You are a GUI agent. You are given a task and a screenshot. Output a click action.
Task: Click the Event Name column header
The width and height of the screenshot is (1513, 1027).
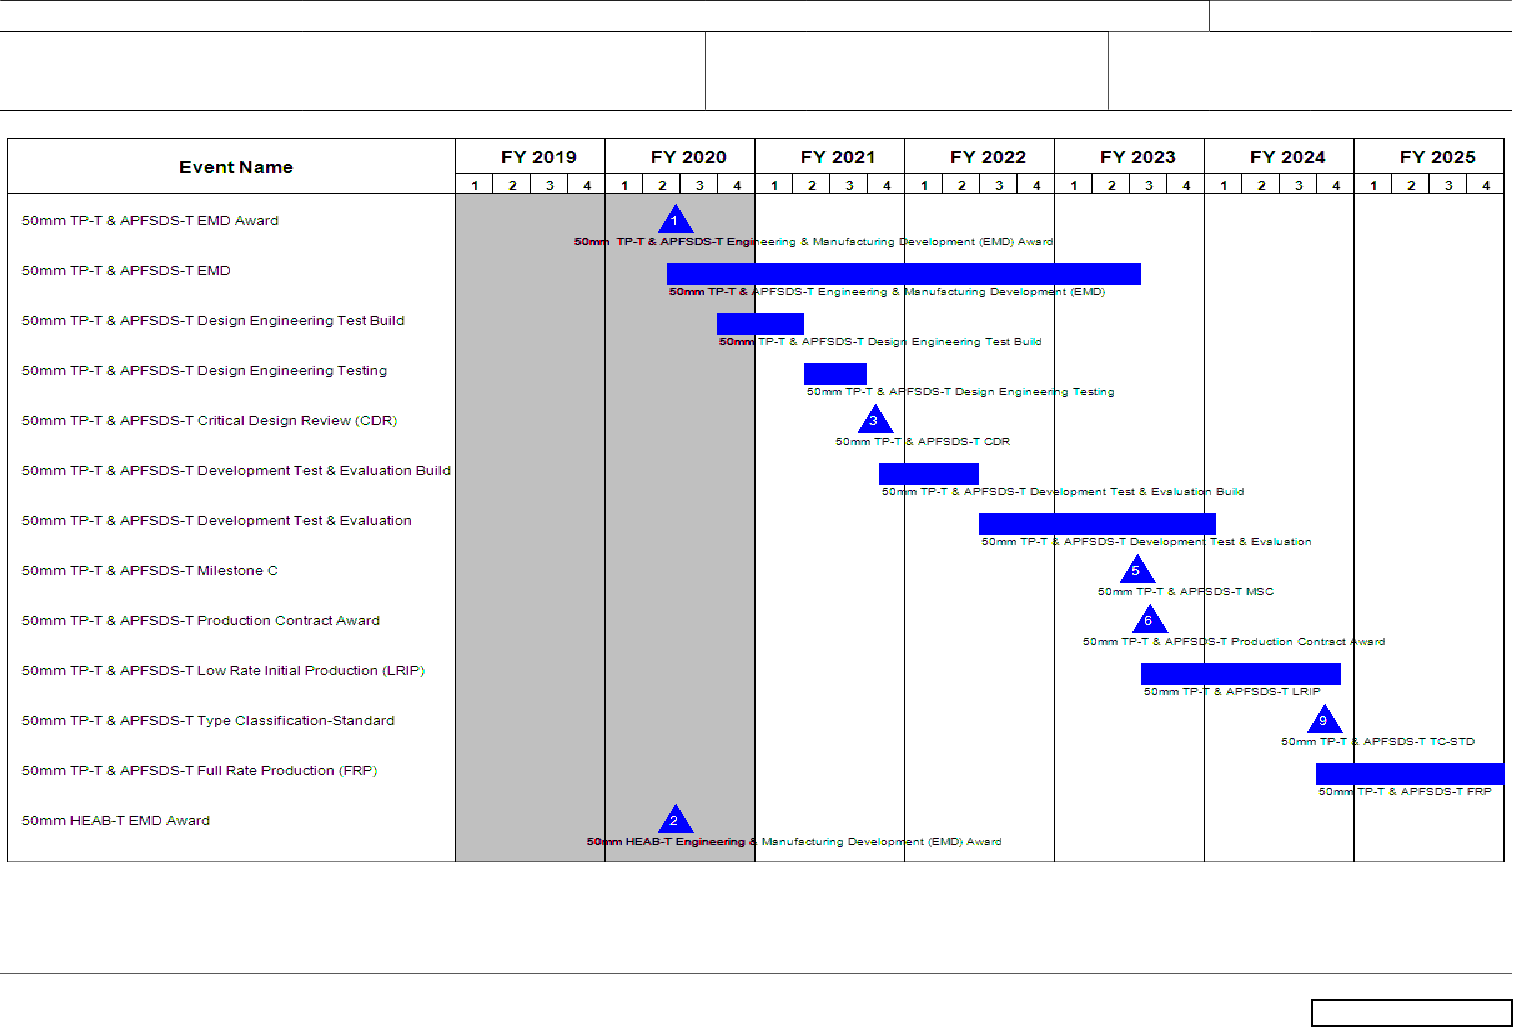tap(235, 167)
